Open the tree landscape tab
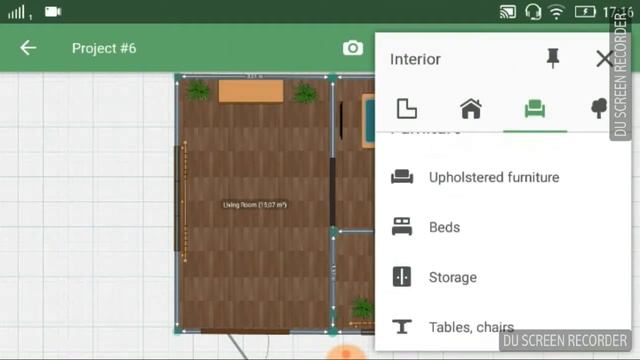Viewport: 640px width, 360px height. (x=599, y=109)
